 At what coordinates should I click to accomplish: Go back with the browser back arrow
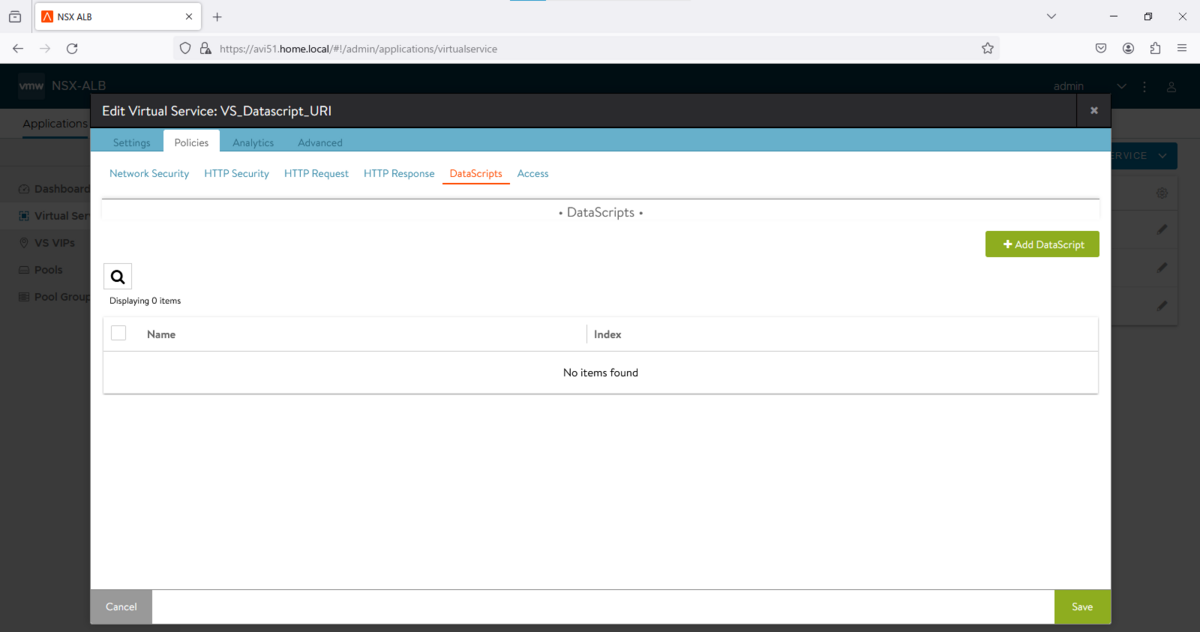[18, 48]
